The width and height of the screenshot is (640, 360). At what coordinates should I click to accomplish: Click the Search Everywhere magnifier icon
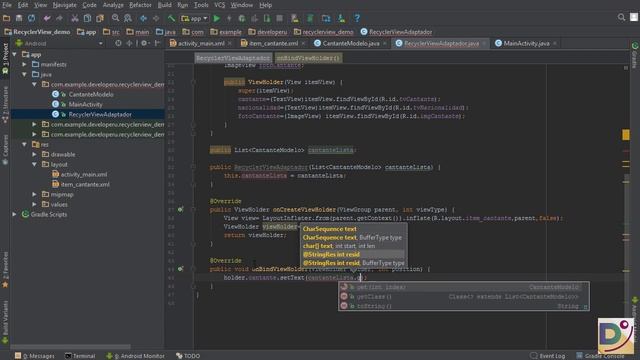[621, 17]
